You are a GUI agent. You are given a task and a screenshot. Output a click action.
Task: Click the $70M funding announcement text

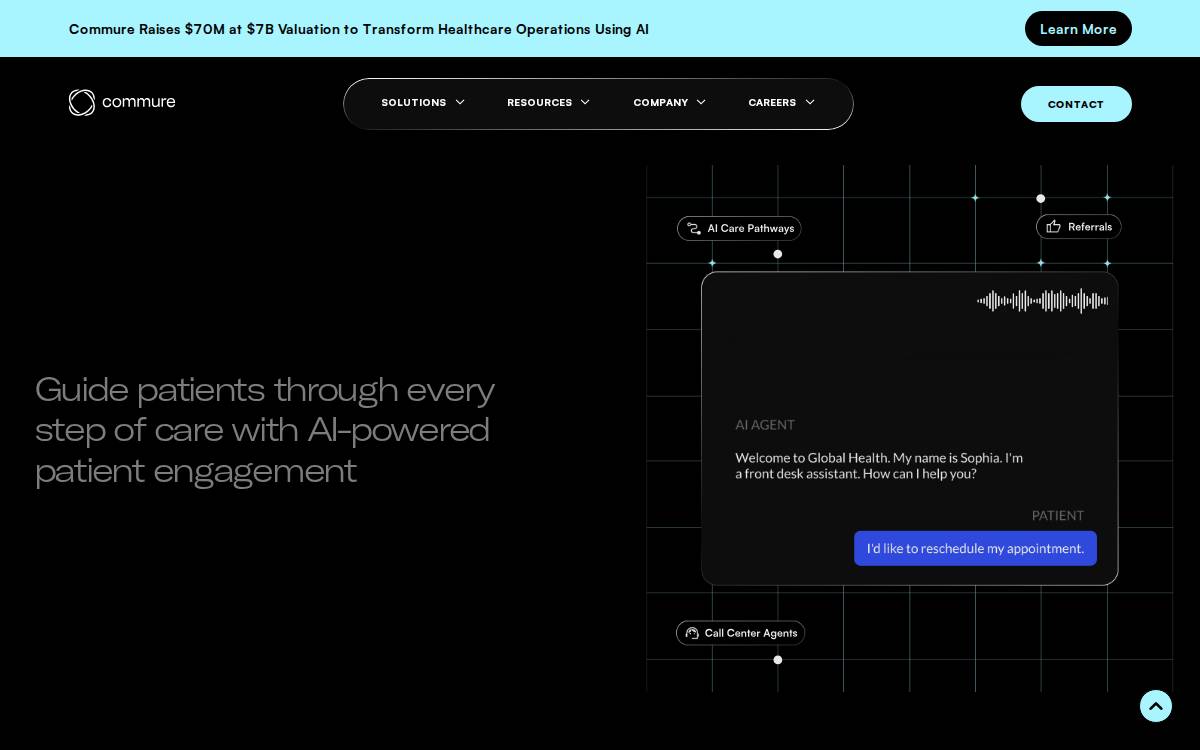click(359, 29)
